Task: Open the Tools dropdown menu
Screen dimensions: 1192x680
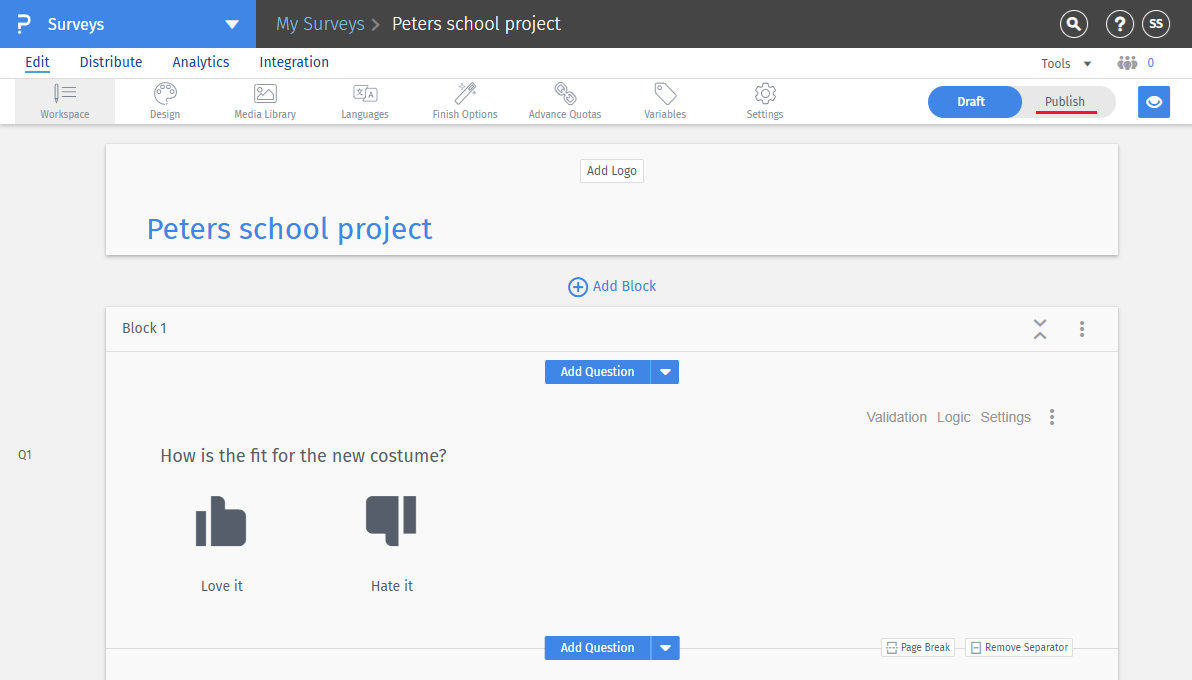Action: coord(1067,63)
